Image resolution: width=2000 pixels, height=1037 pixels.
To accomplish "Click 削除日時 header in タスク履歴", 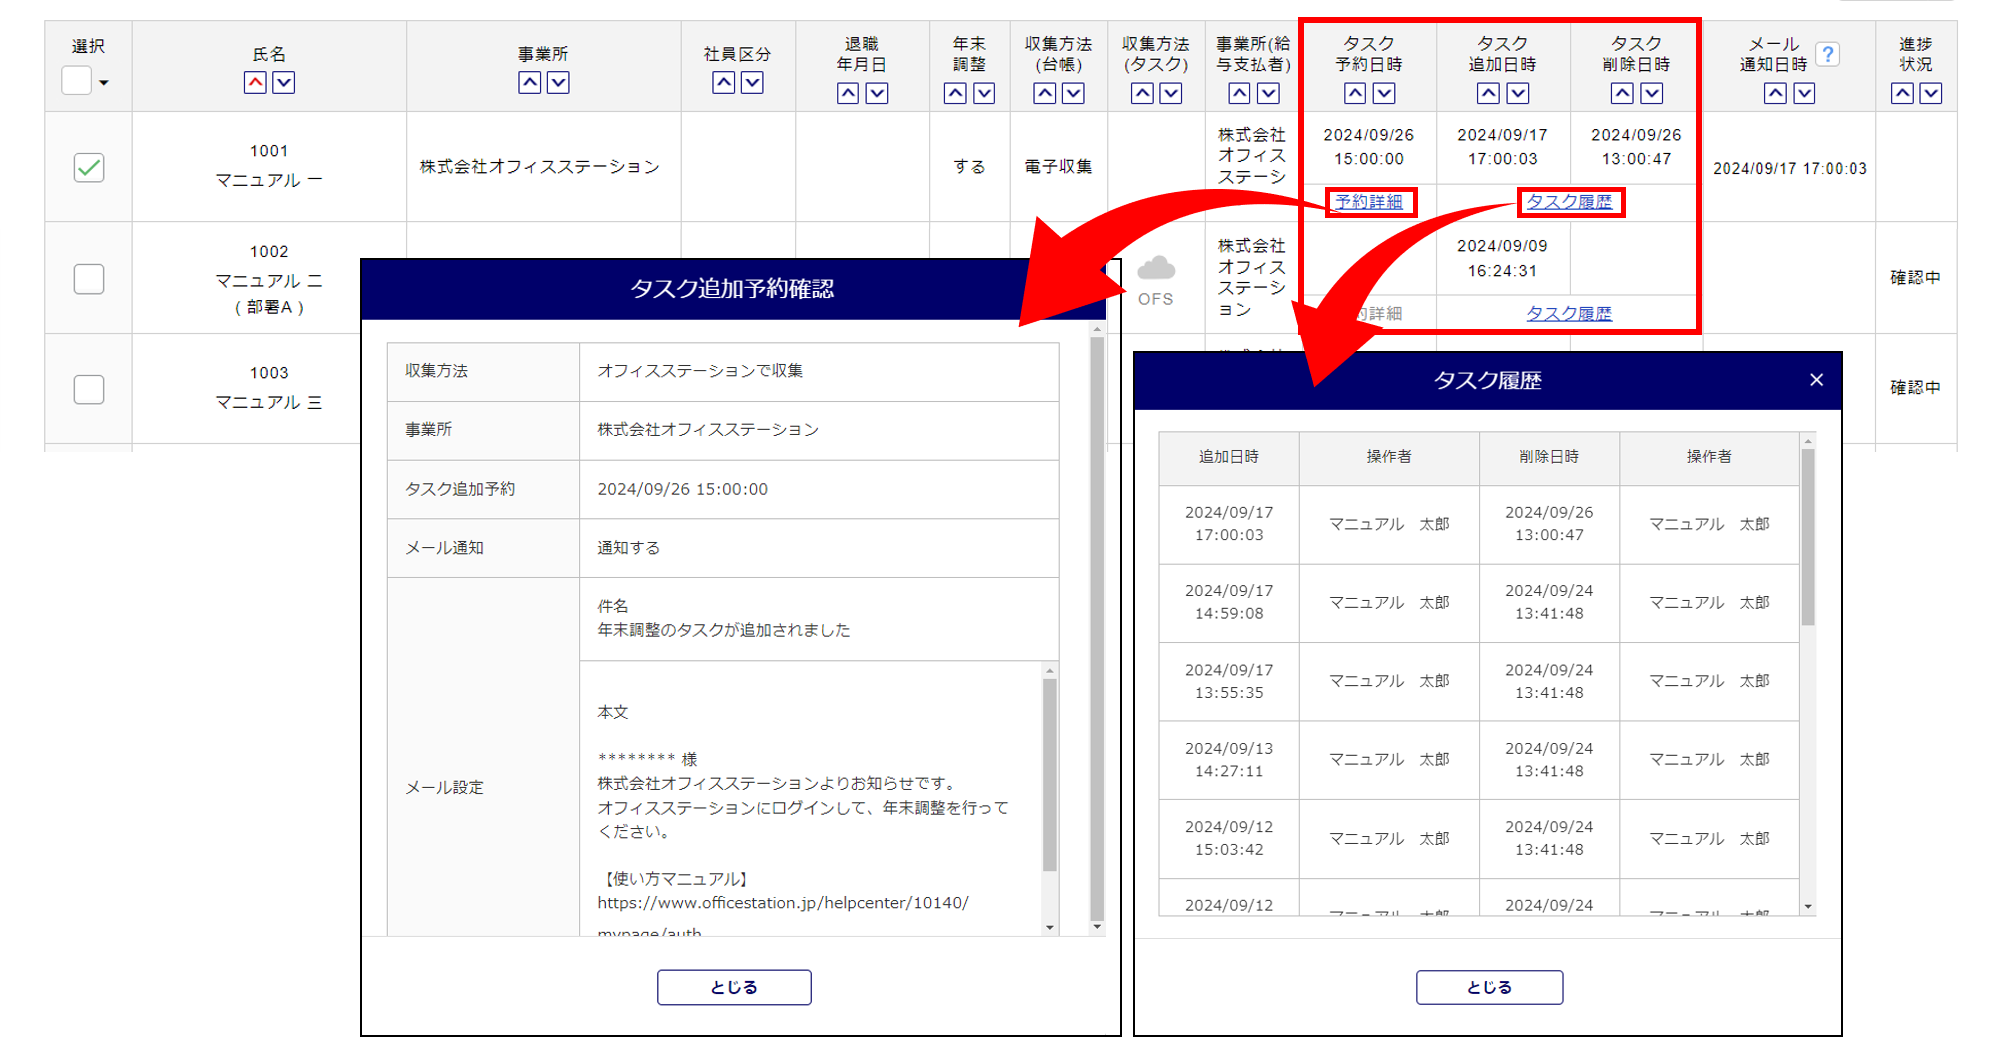I will [x=1549, y=457].
